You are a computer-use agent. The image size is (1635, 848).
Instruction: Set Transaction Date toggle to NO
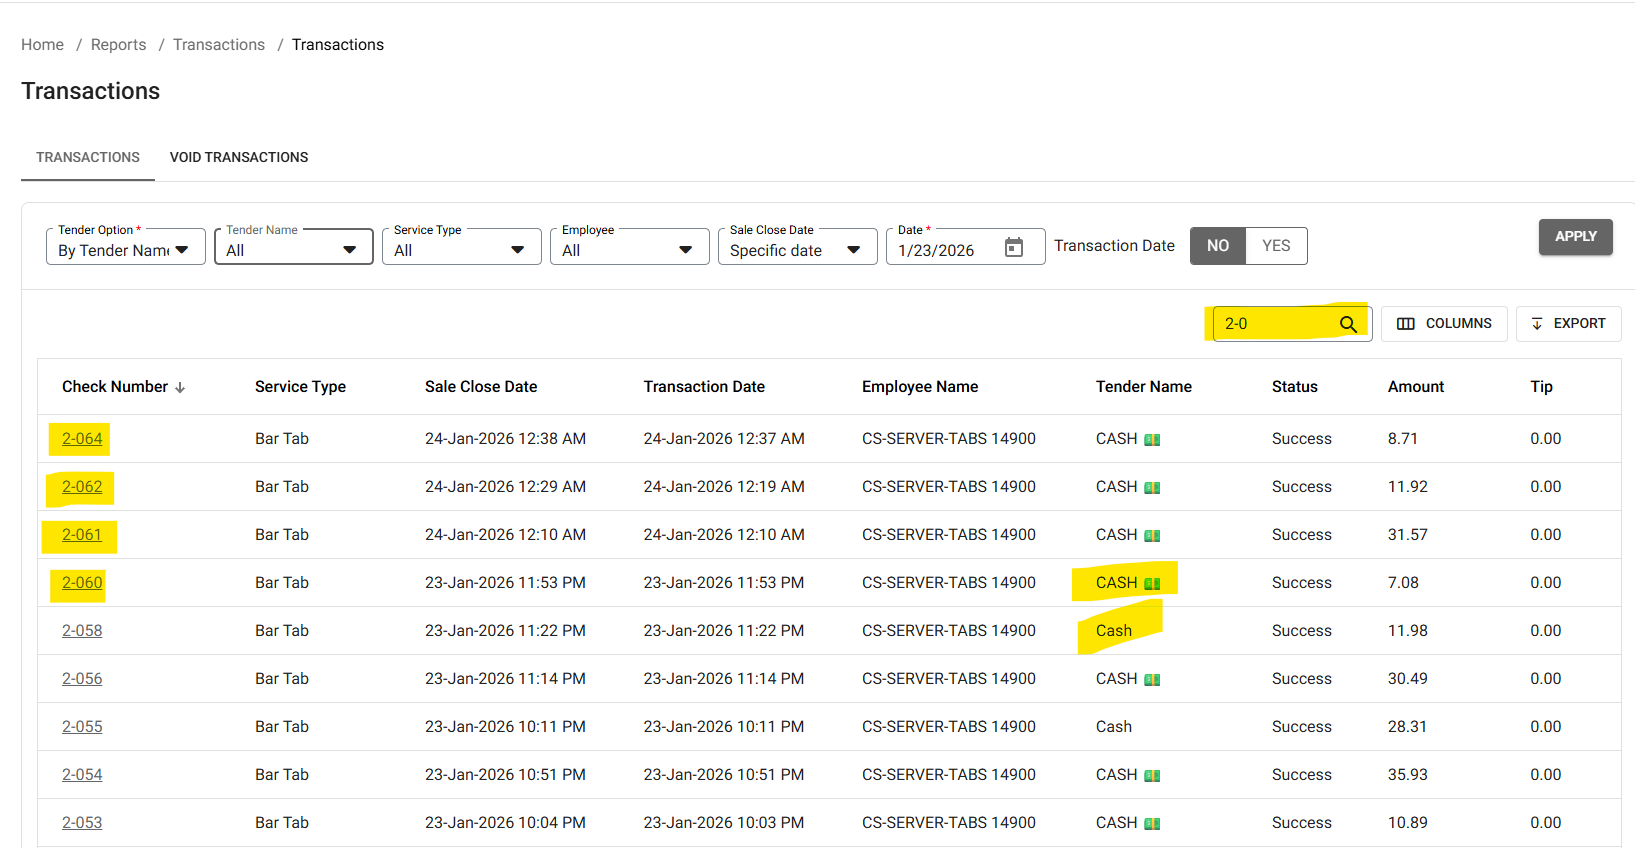point(1217,246)
